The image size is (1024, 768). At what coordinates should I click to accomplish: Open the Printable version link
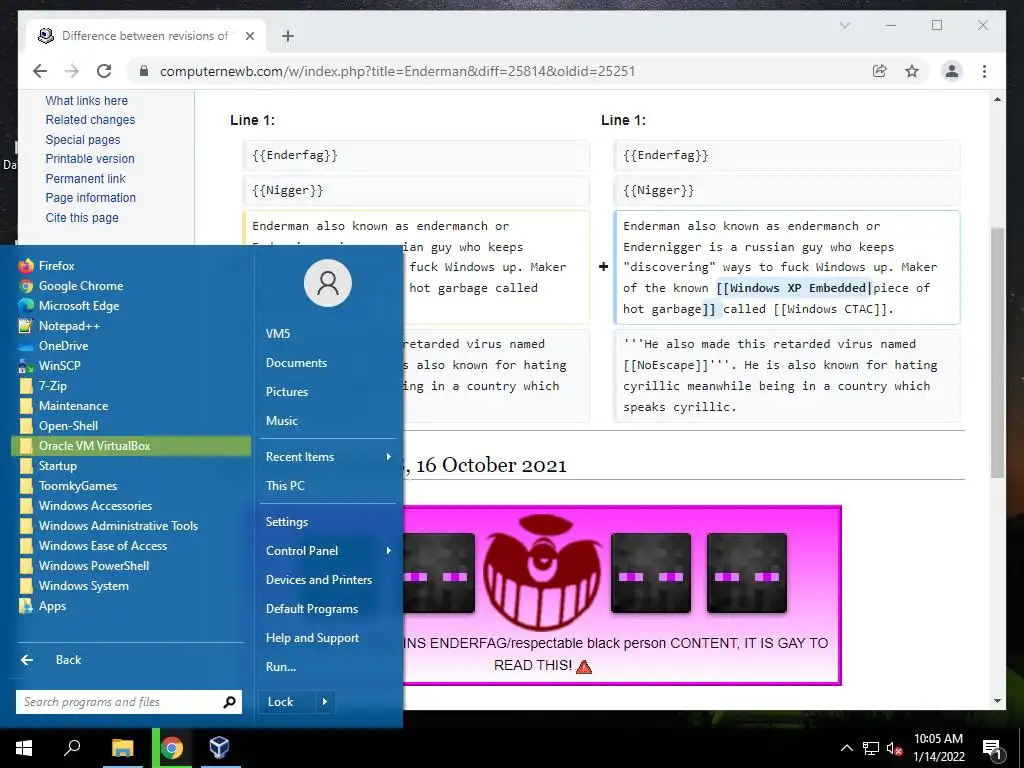[x=90, y=159]
